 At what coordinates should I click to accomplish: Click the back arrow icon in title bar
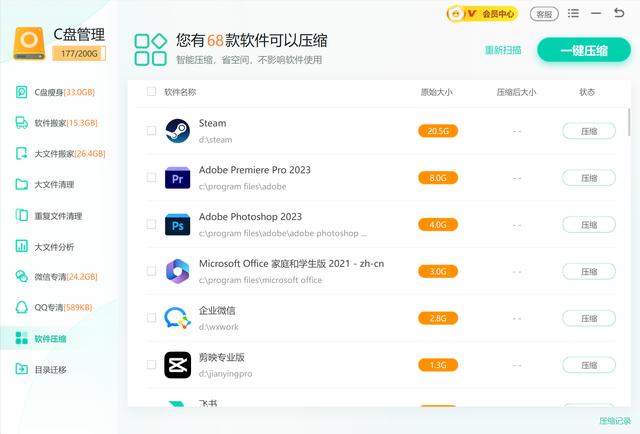coord(619,13)
